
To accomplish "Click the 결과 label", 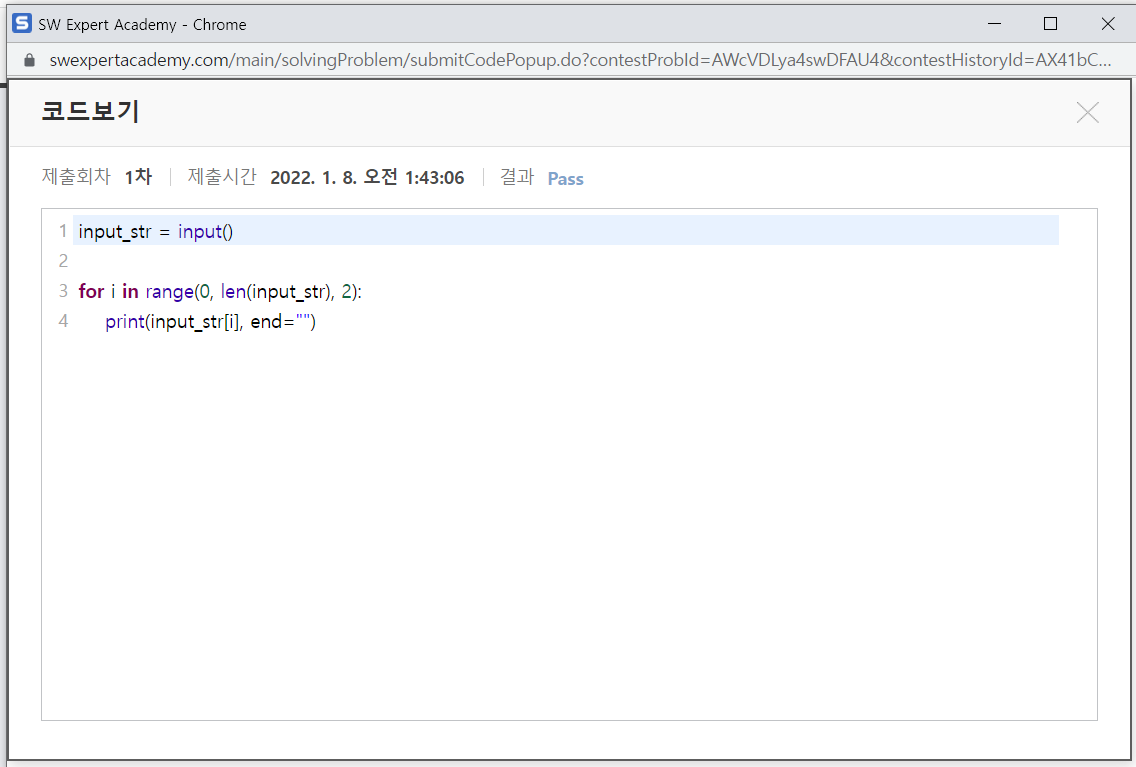I will click(517, 177).
